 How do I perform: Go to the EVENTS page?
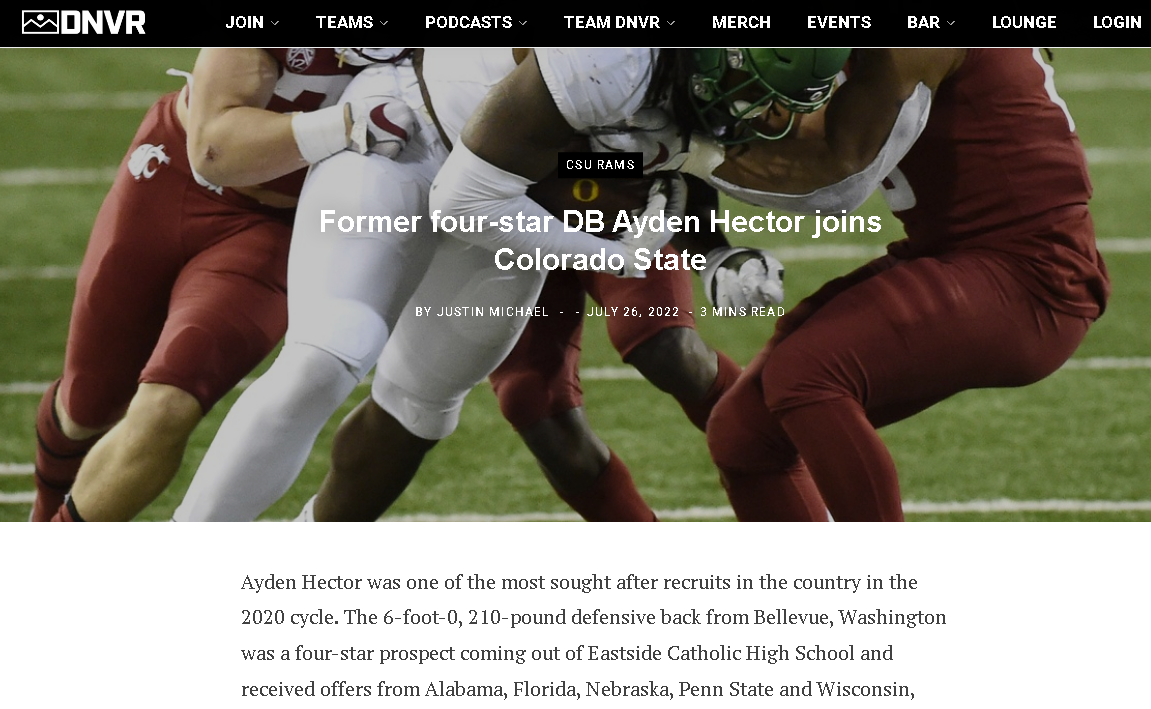pos(839,22)
